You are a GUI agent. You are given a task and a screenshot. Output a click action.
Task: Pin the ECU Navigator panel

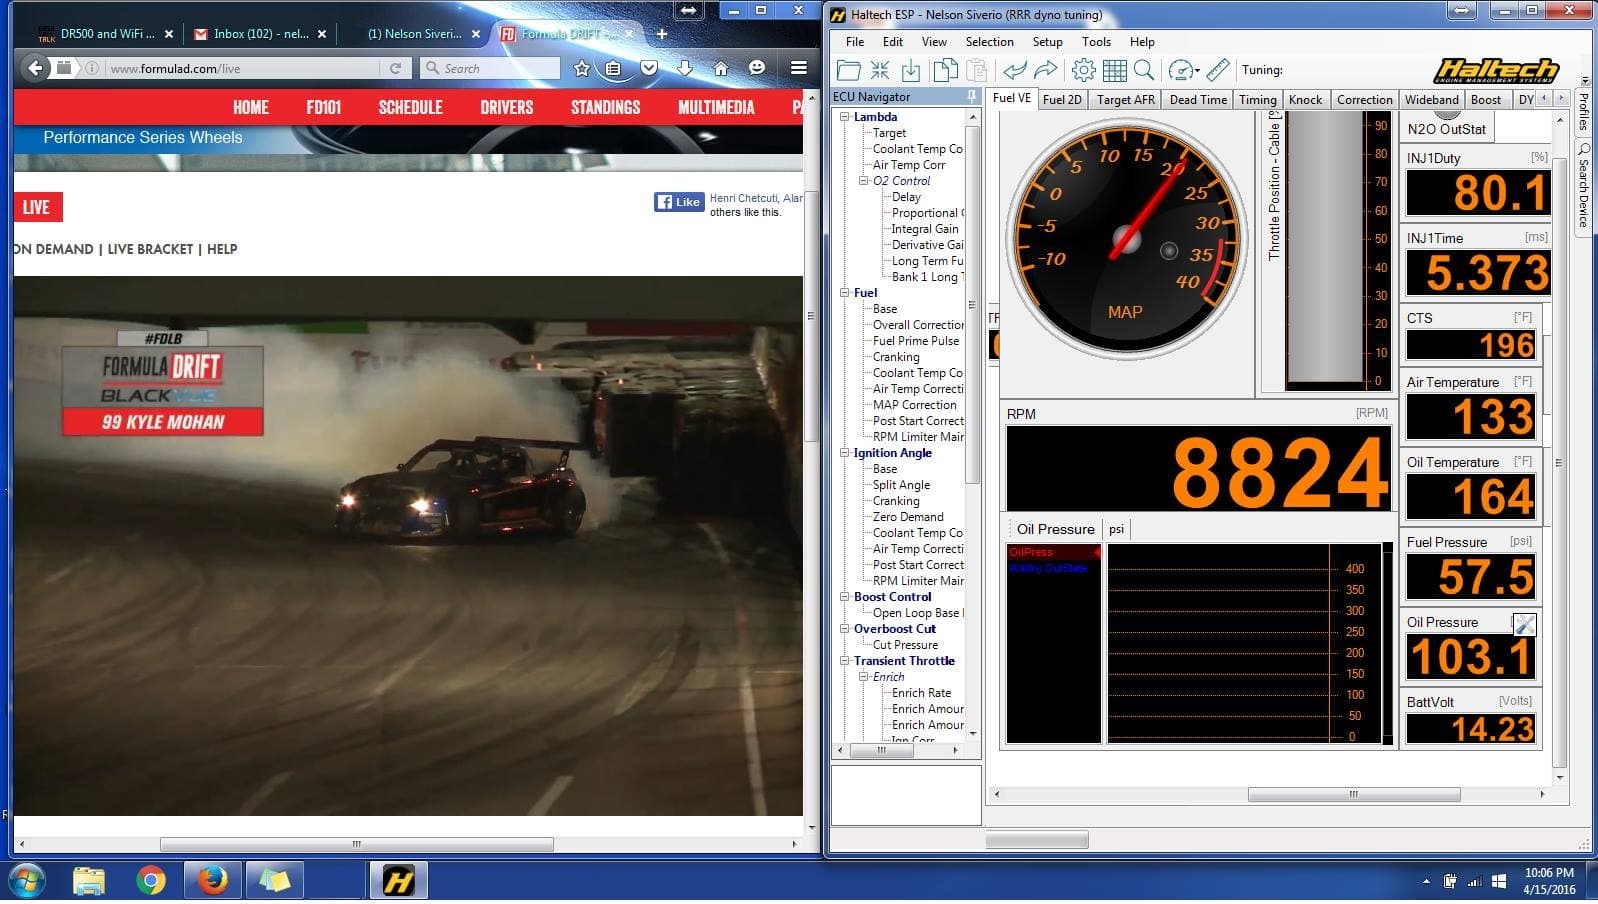click(971, 96)
